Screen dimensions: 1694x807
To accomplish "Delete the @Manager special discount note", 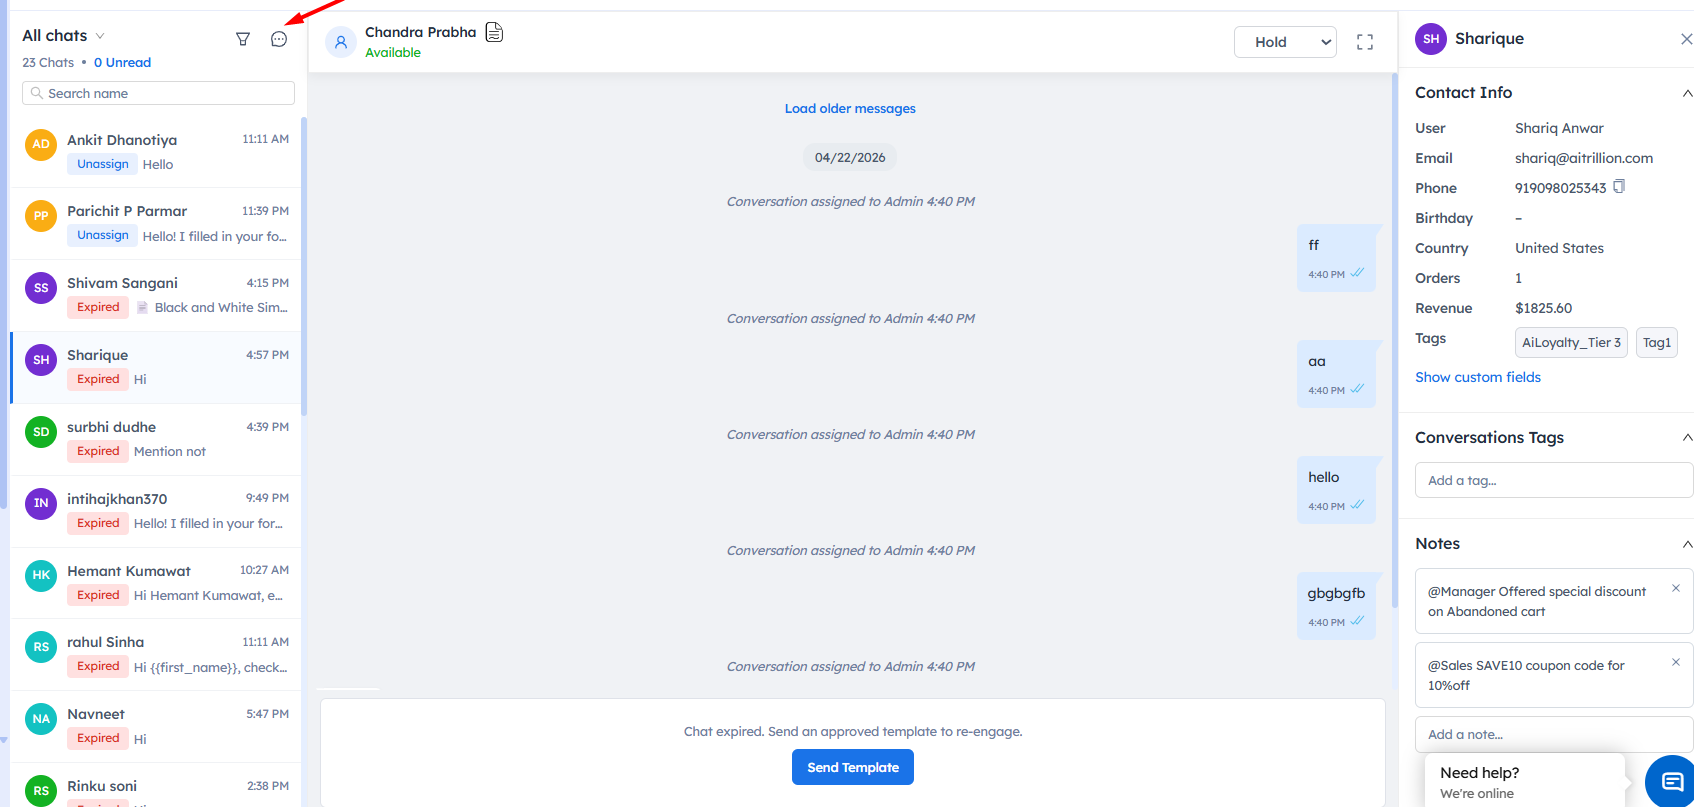I will 1675,589.
